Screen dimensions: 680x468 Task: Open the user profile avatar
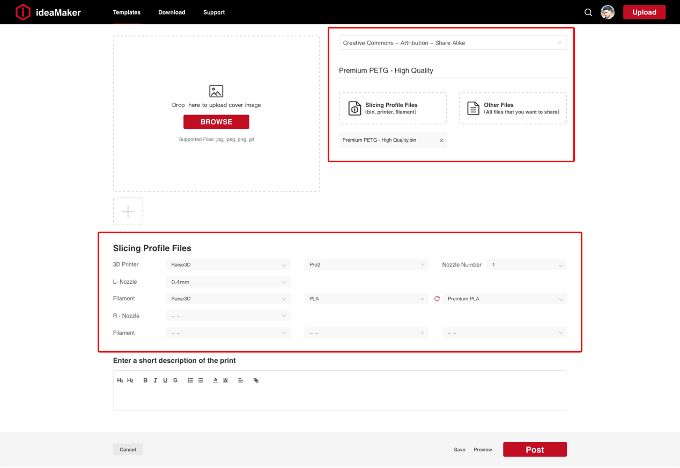(x=608, y=12)
